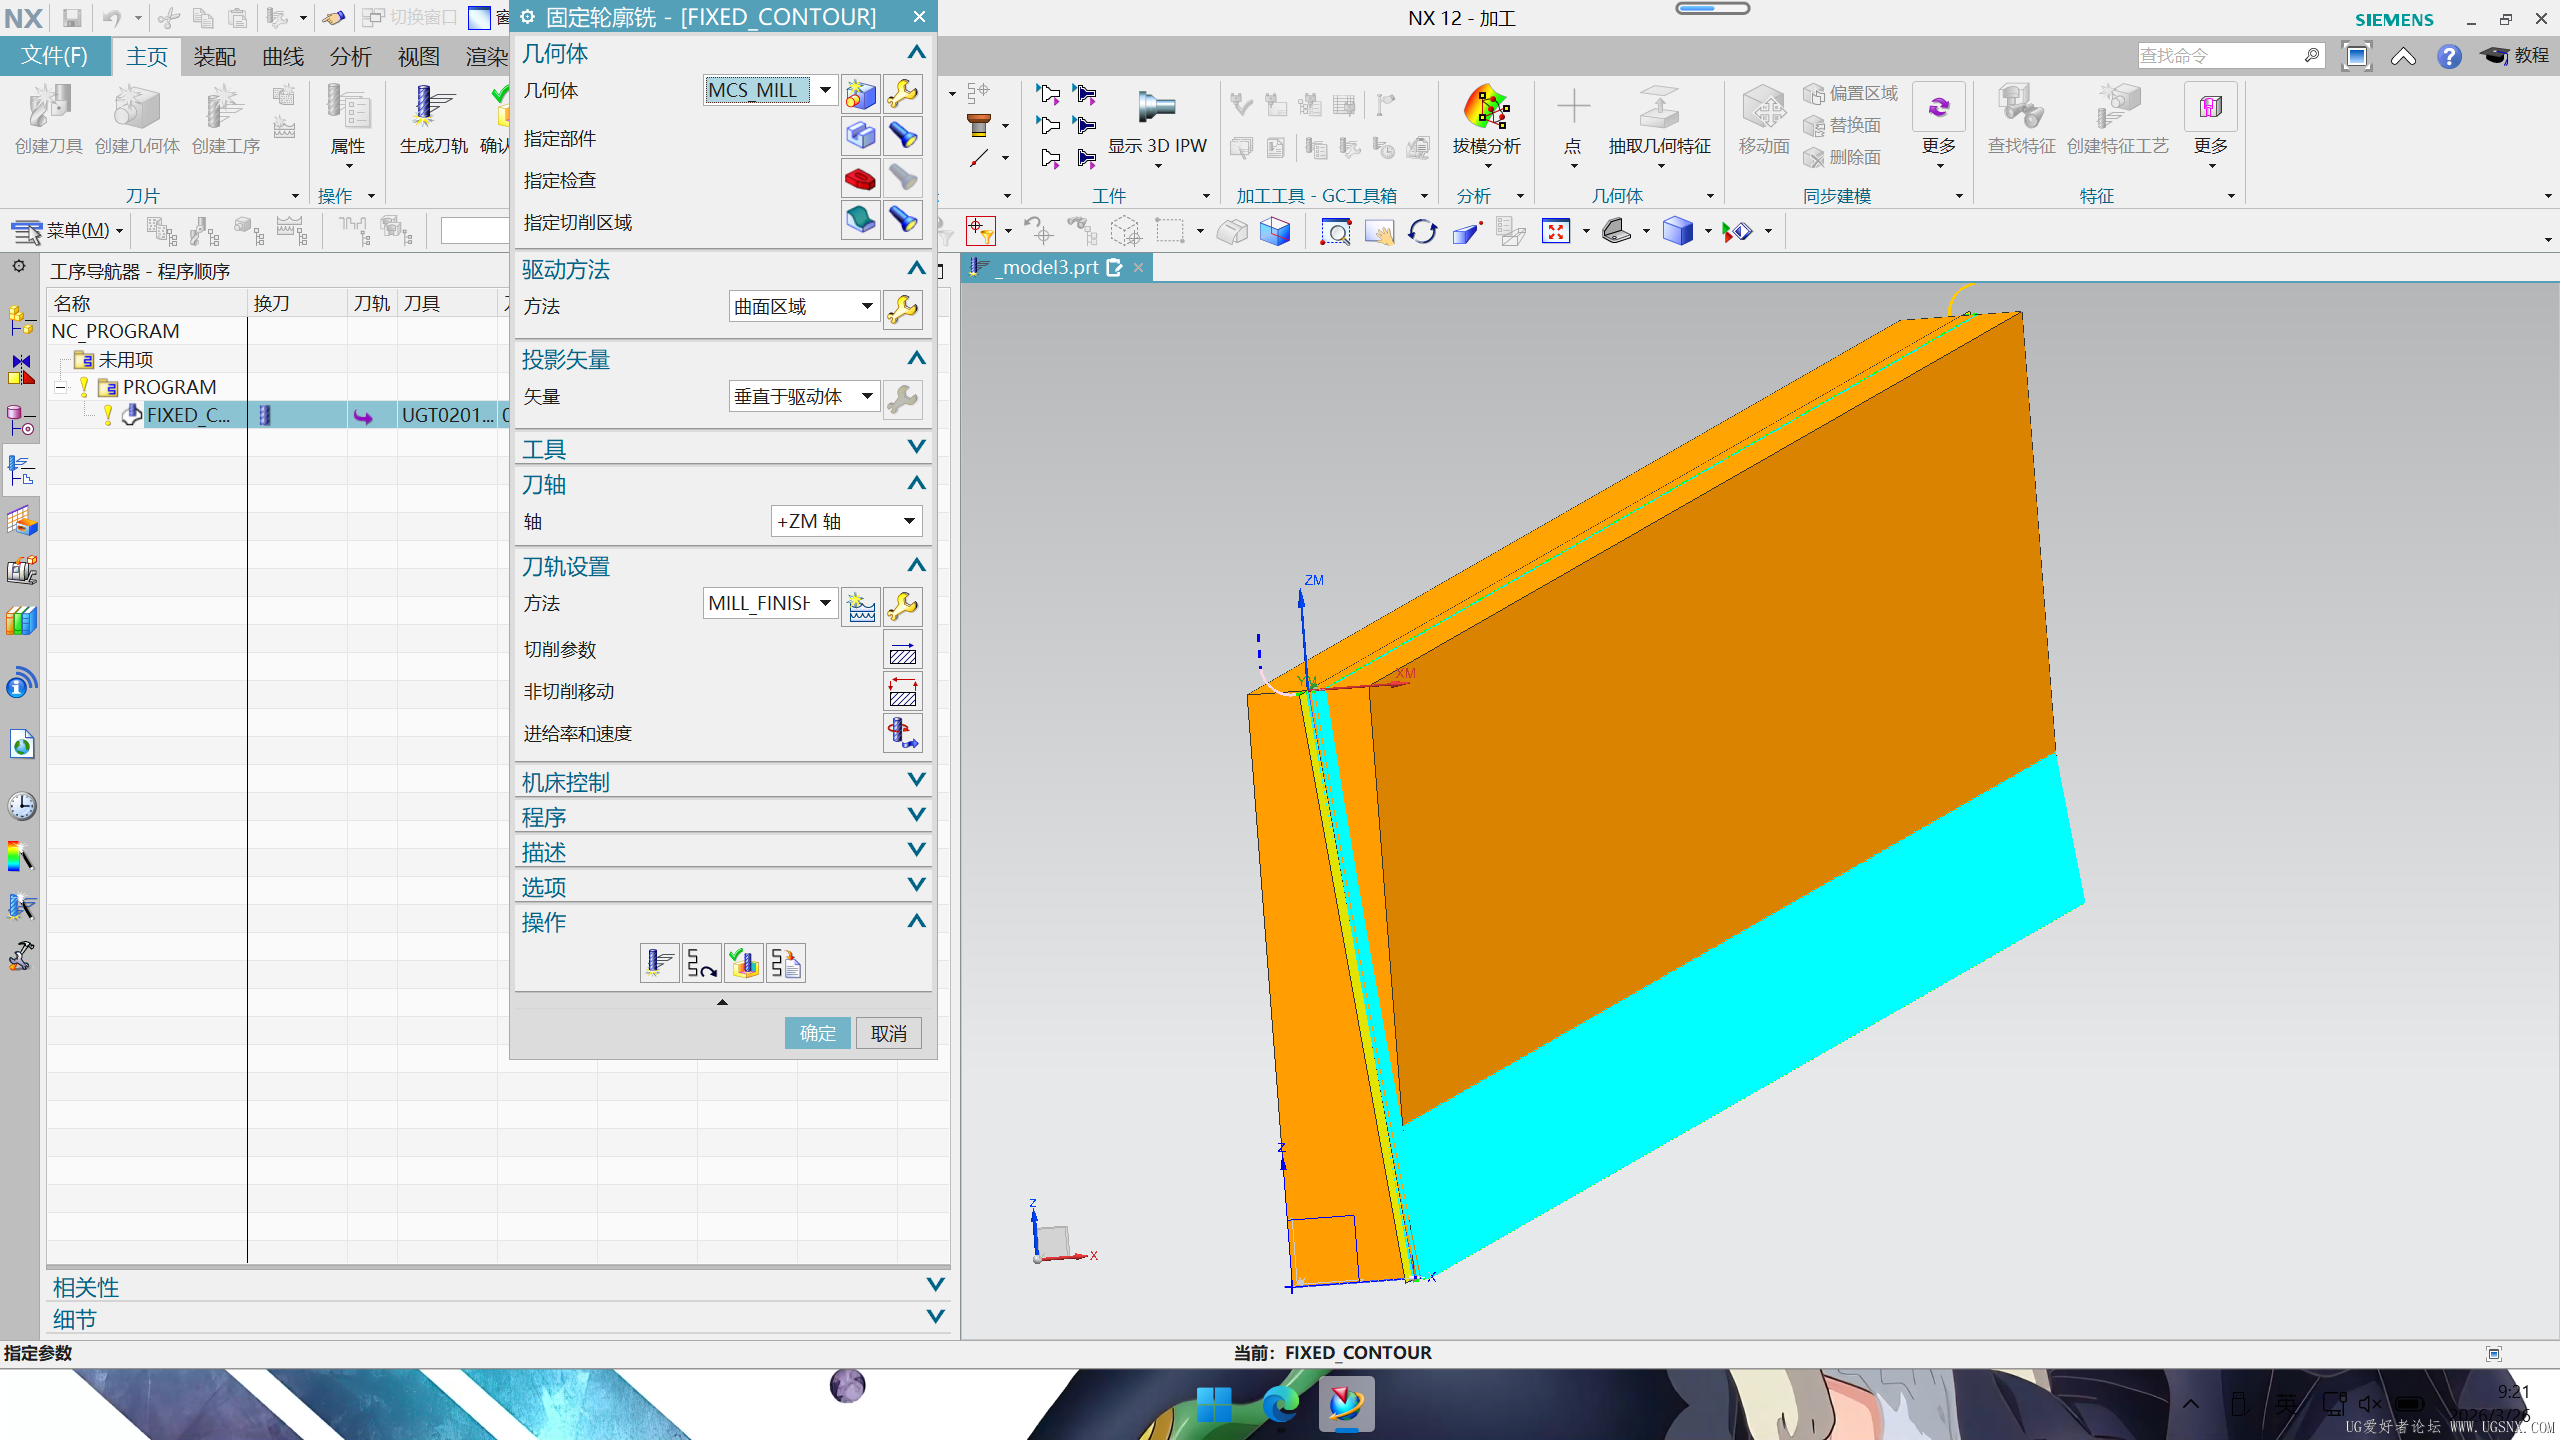Click the Point (点) tool icon
This screenshot has height=1440, width=2560.
1573,107
